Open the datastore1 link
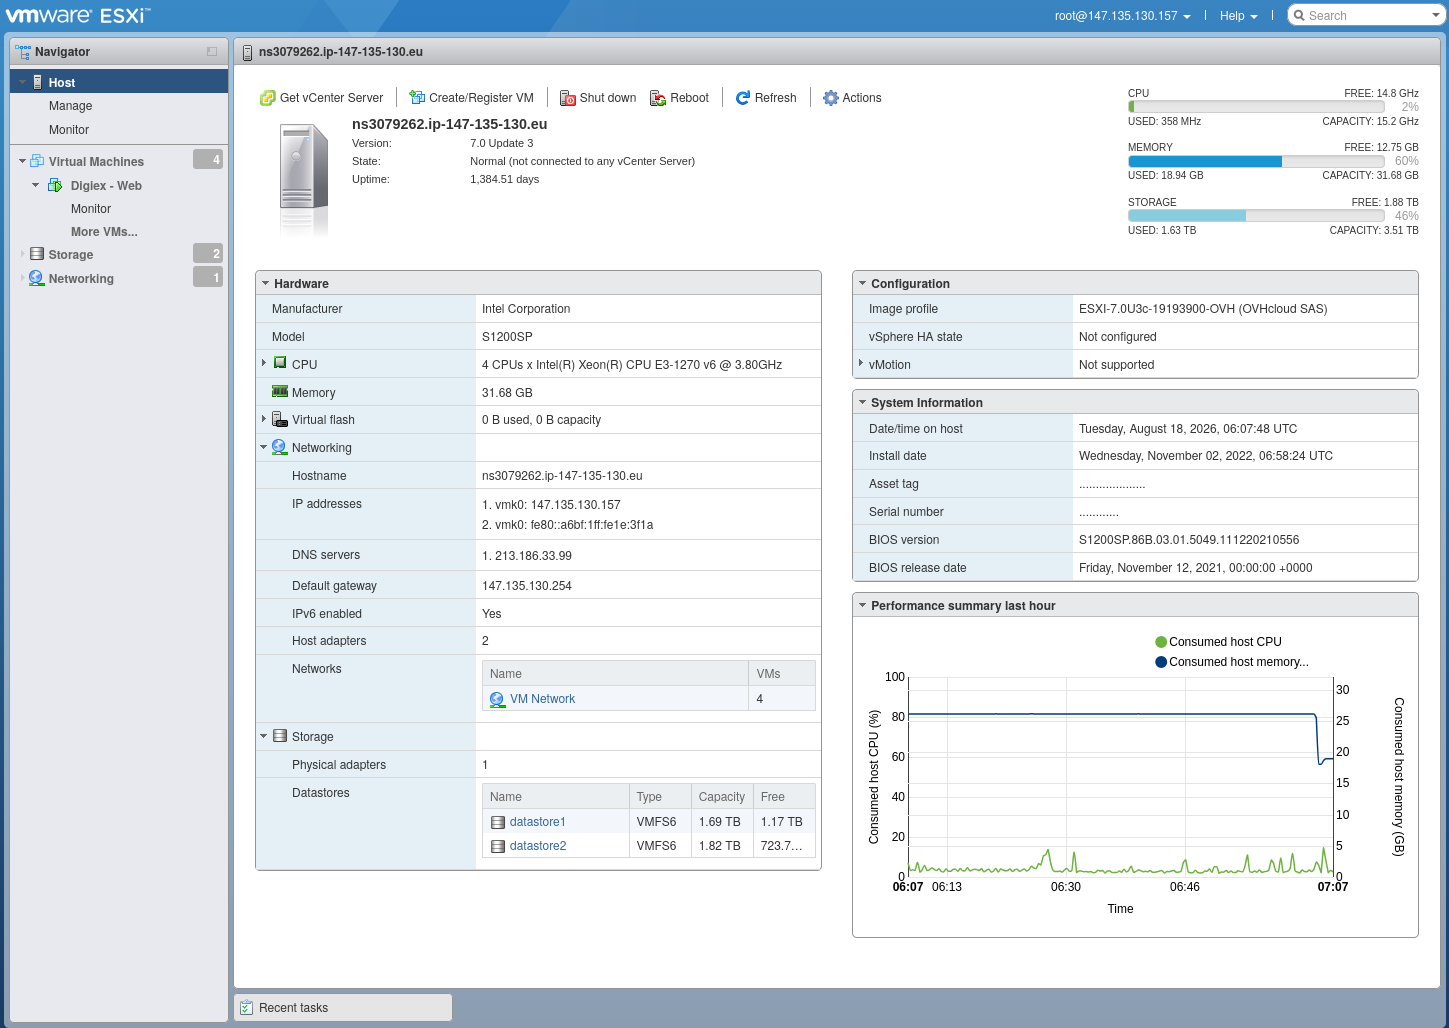Screen dimensions: 1449x1028 pos(537,822)
